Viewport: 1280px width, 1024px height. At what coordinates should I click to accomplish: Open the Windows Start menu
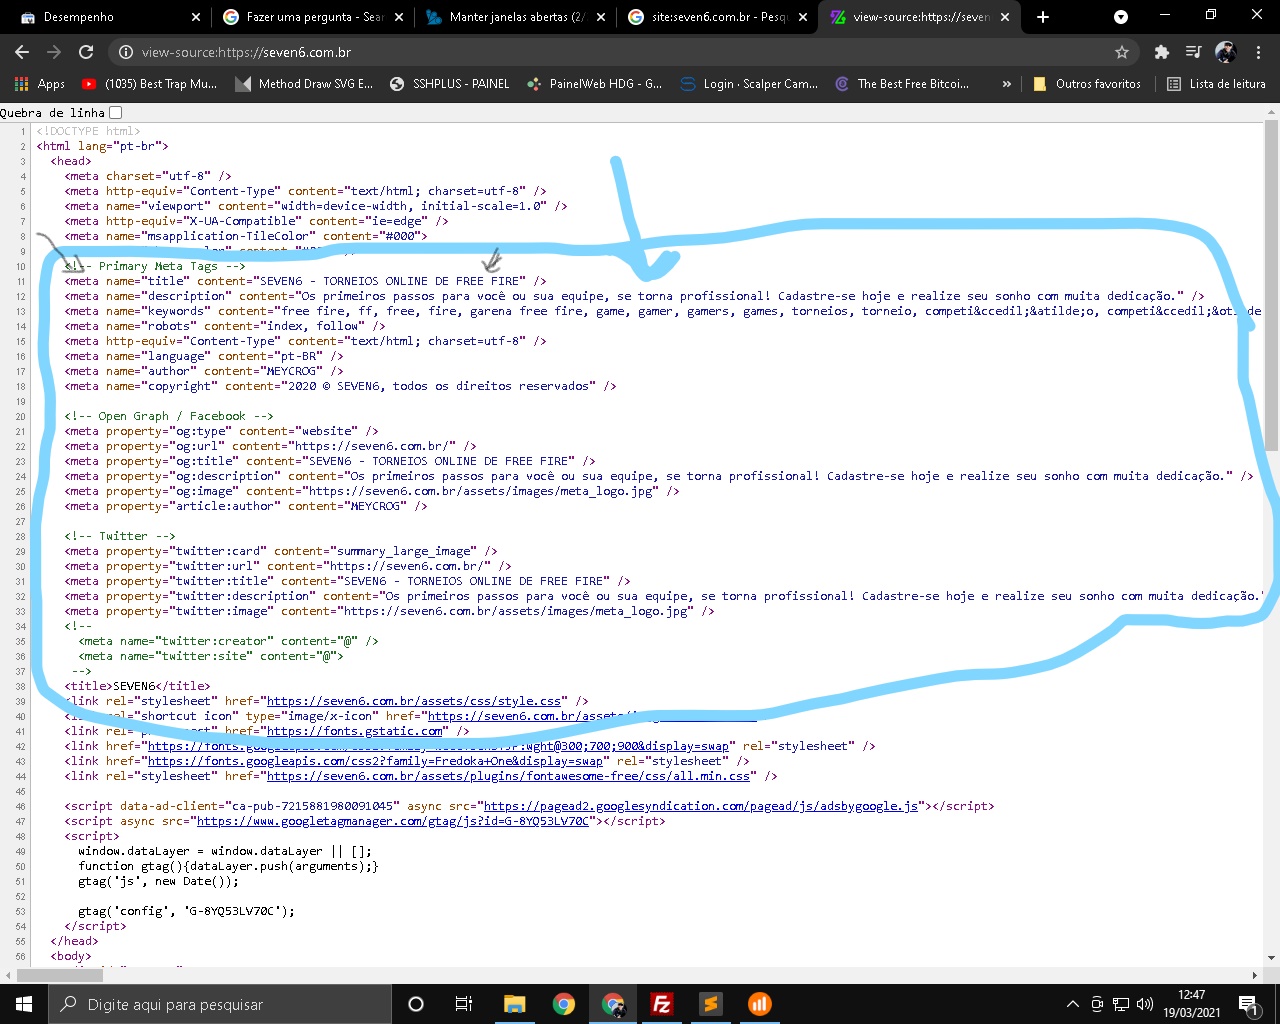tap(24, 1004)
